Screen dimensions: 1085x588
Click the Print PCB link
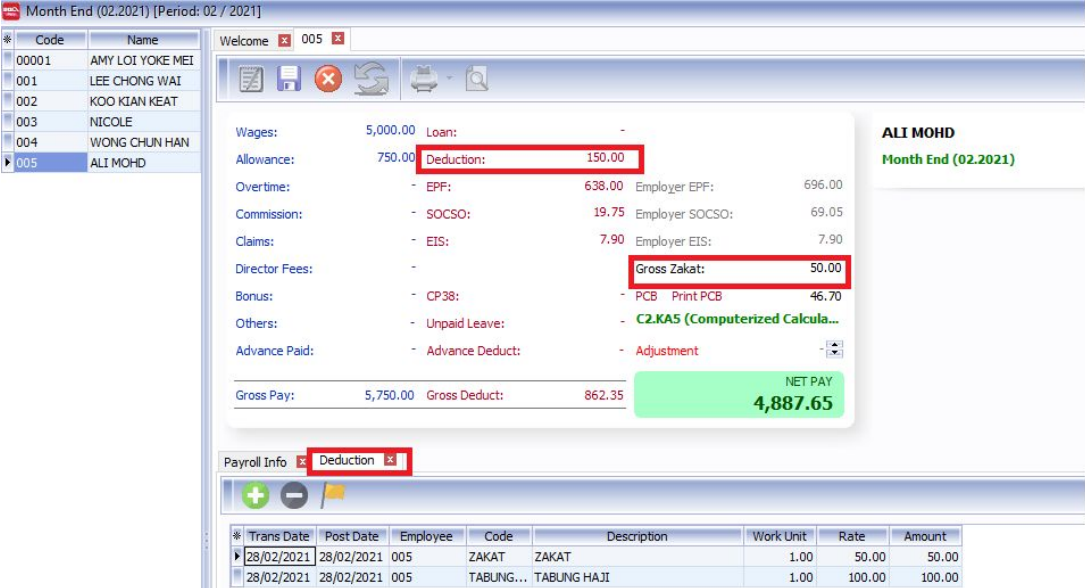[697, 296]
